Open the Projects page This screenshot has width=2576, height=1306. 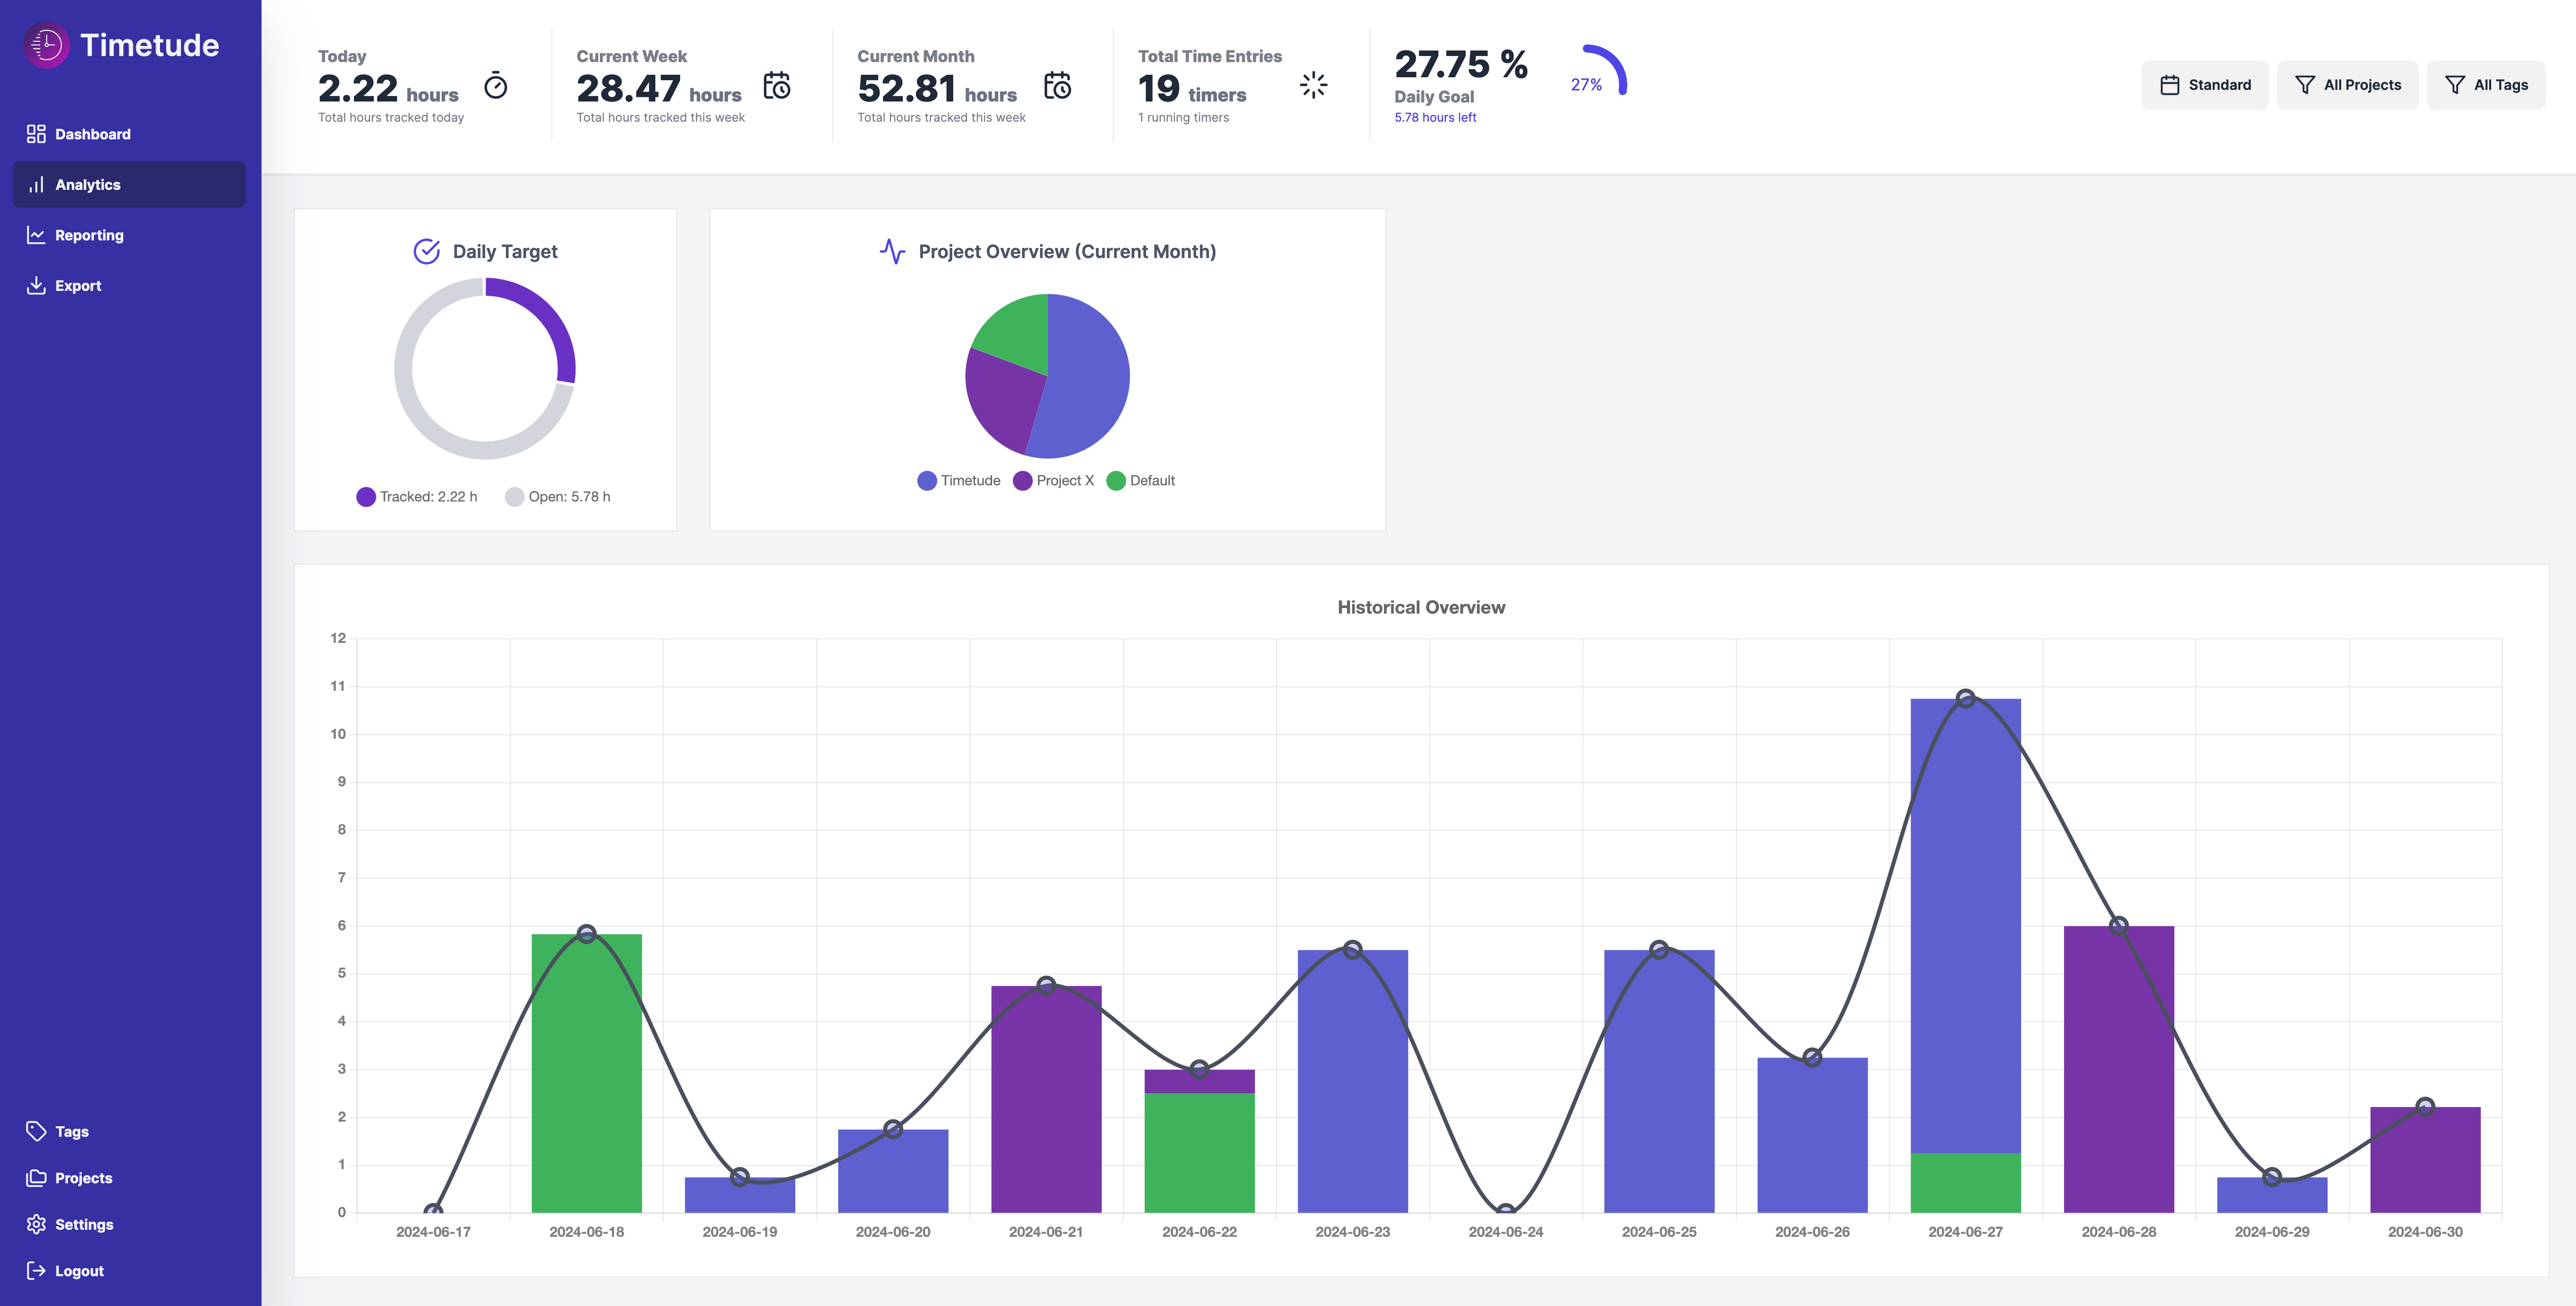[129, 1178]
